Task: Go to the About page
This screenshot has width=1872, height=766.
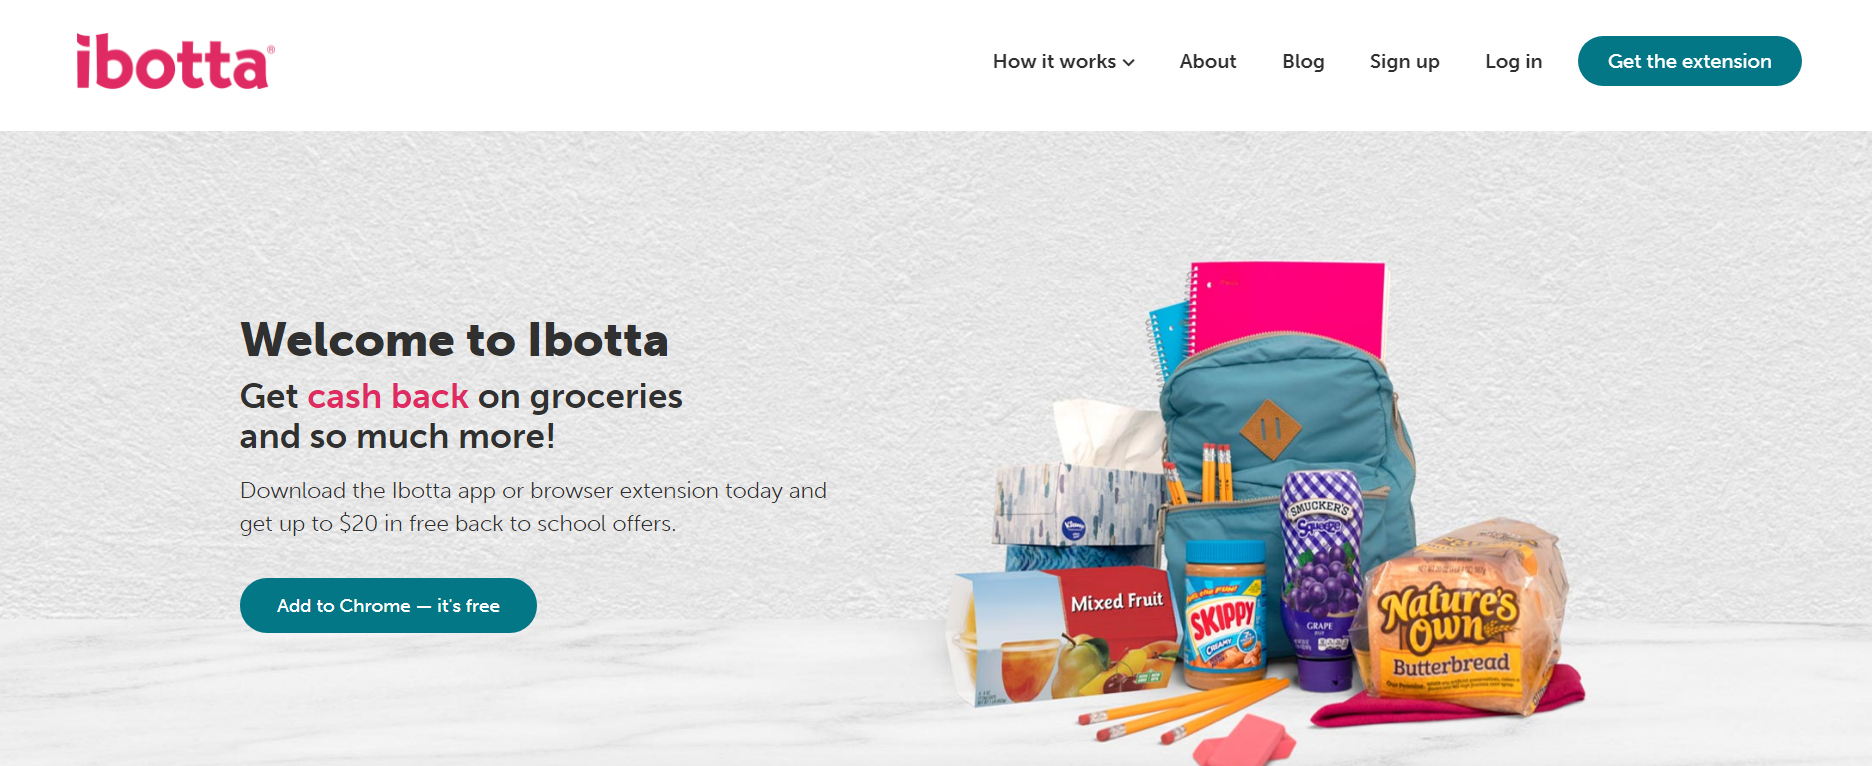Action: click(x=1207, y=61)
